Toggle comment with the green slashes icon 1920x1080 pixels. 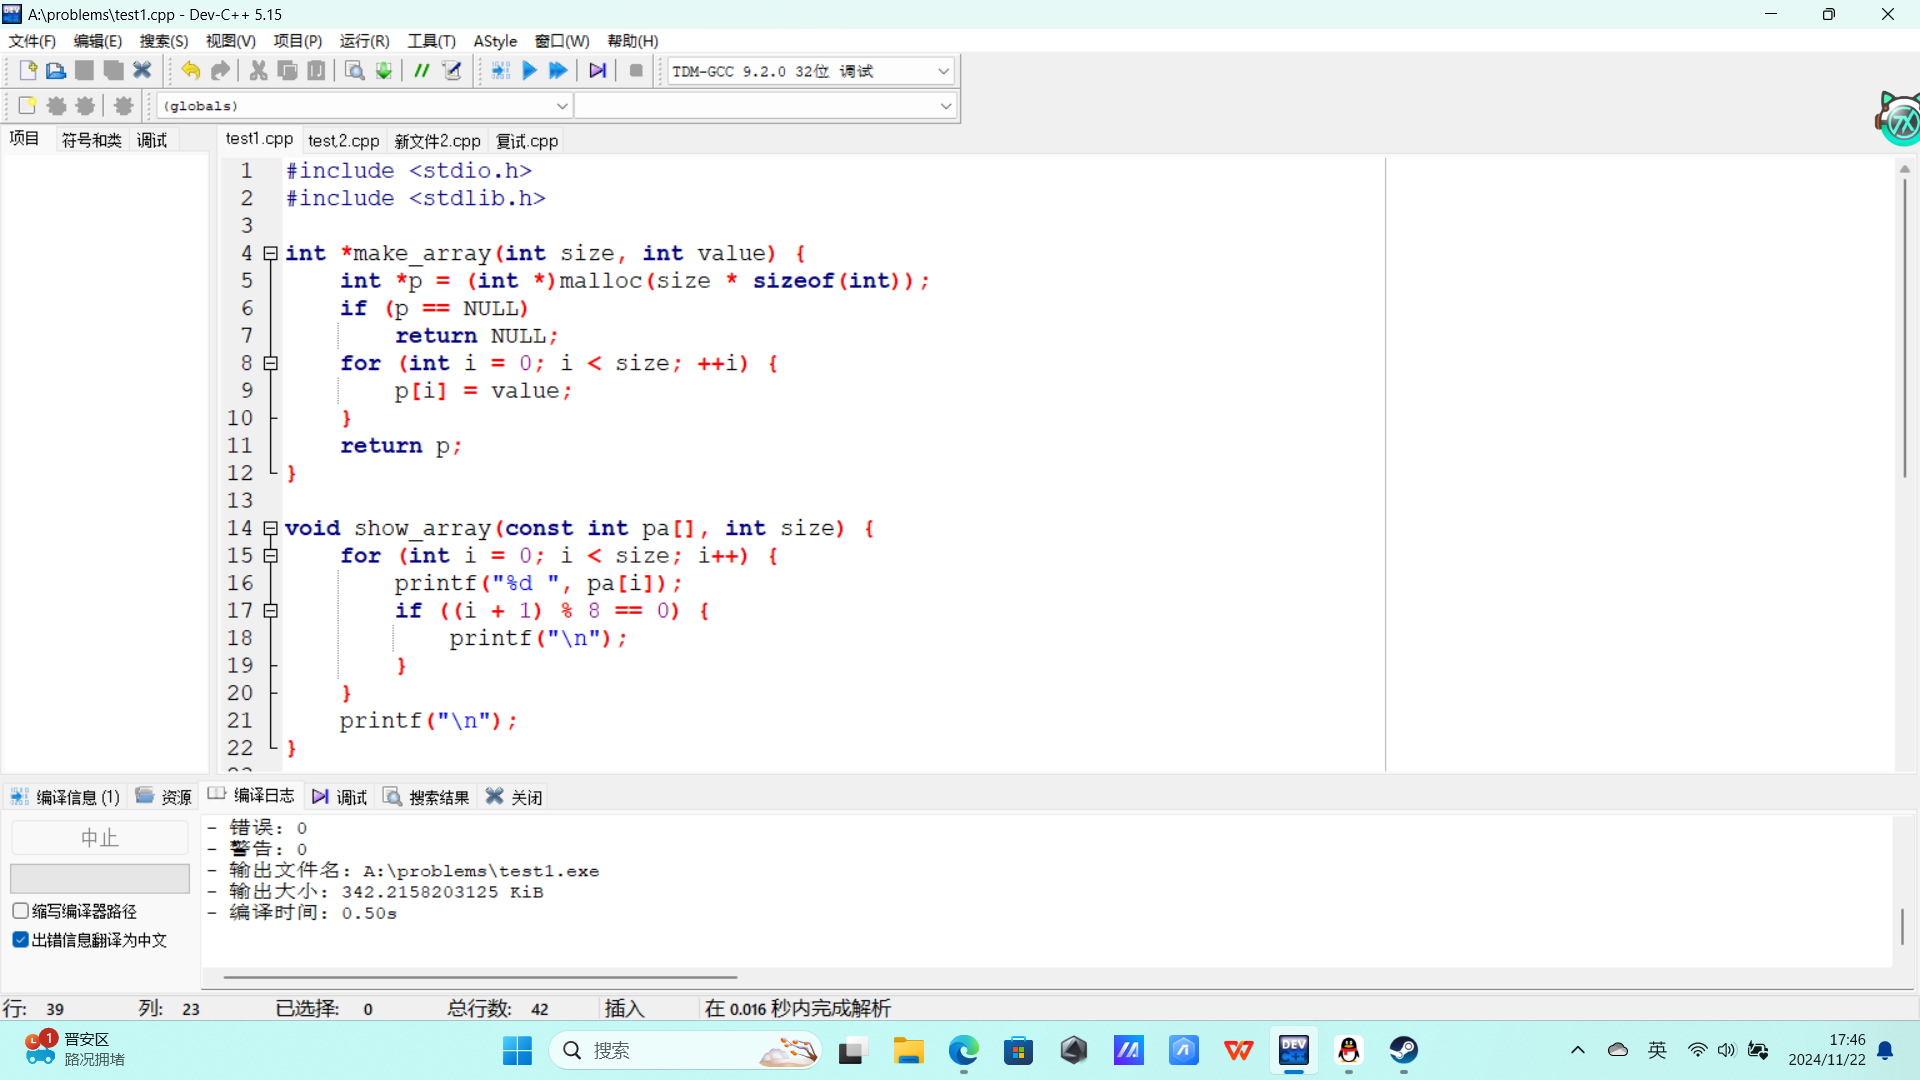[422, 71]
